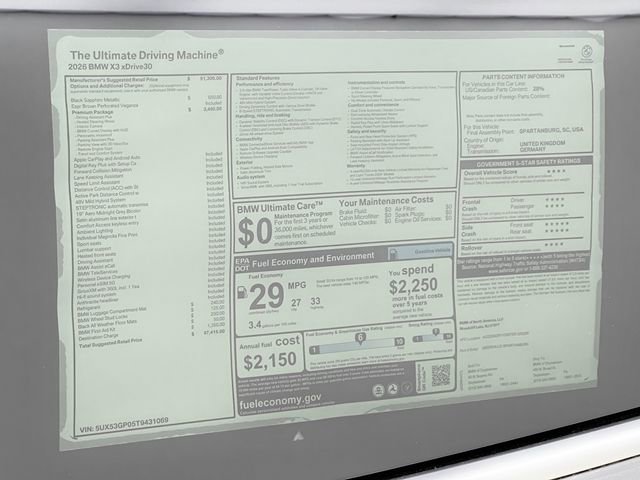Click 'Instrumentation and controls' subheading
The height and width of the screenshot is (480, 640).
(x=376, y=82)
